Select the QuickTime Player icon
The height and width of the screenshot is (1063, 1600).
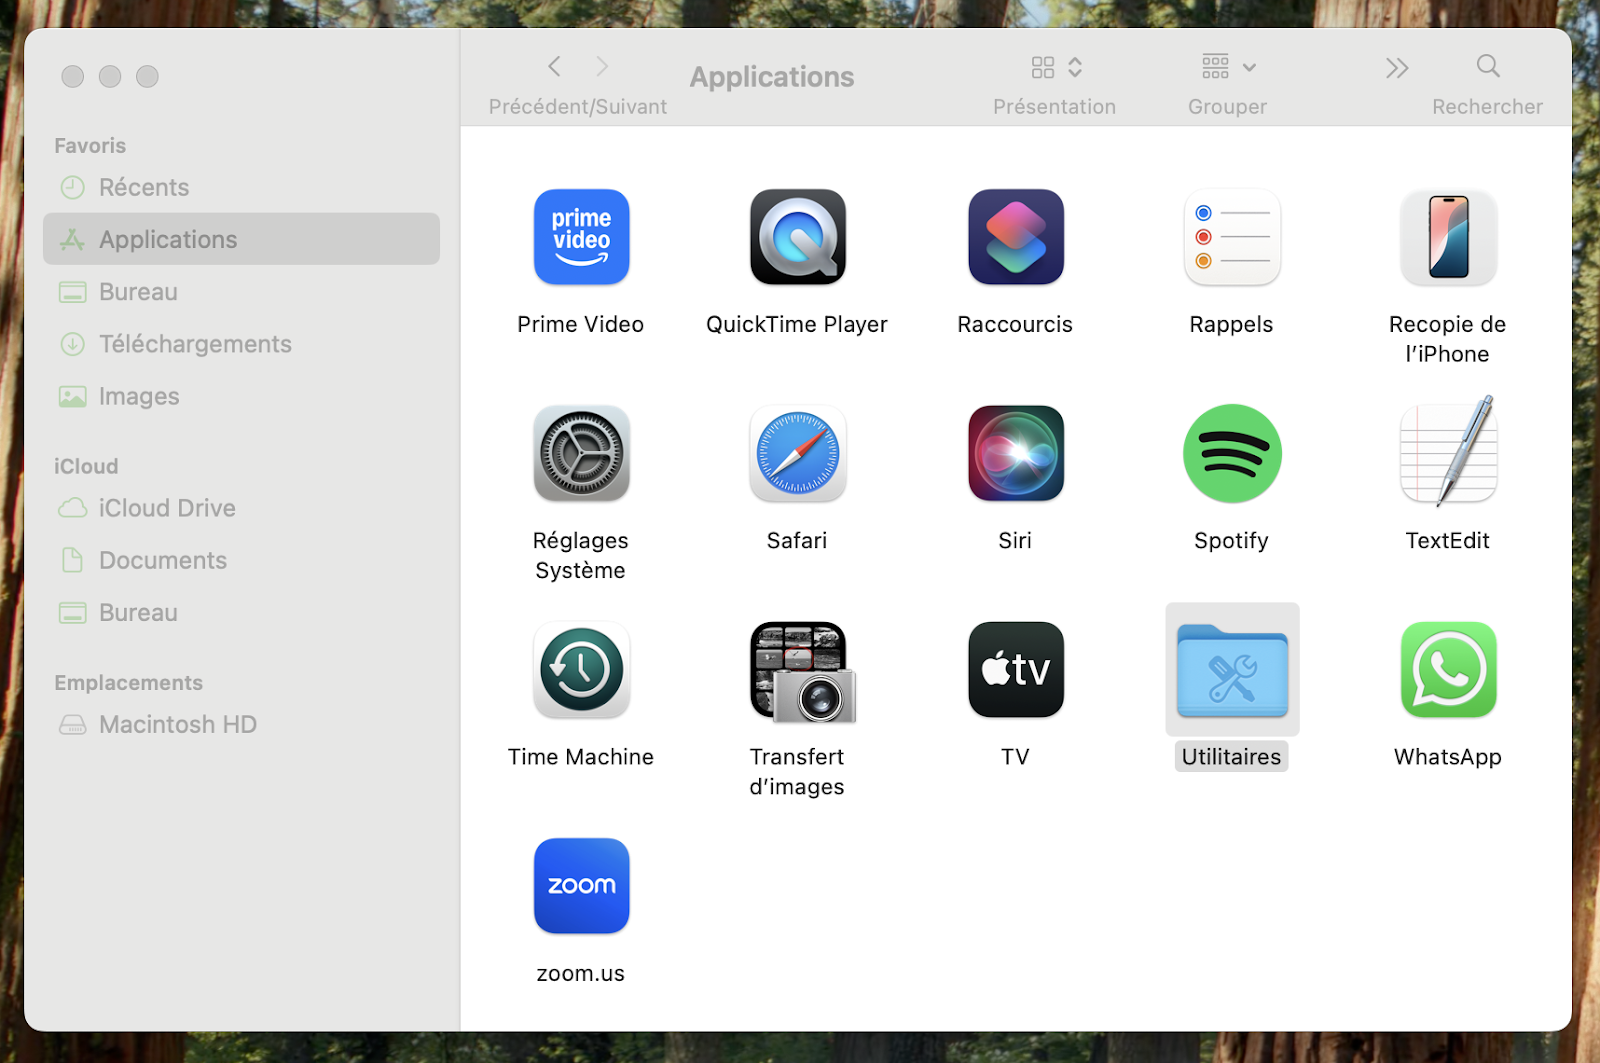[797, 237]
